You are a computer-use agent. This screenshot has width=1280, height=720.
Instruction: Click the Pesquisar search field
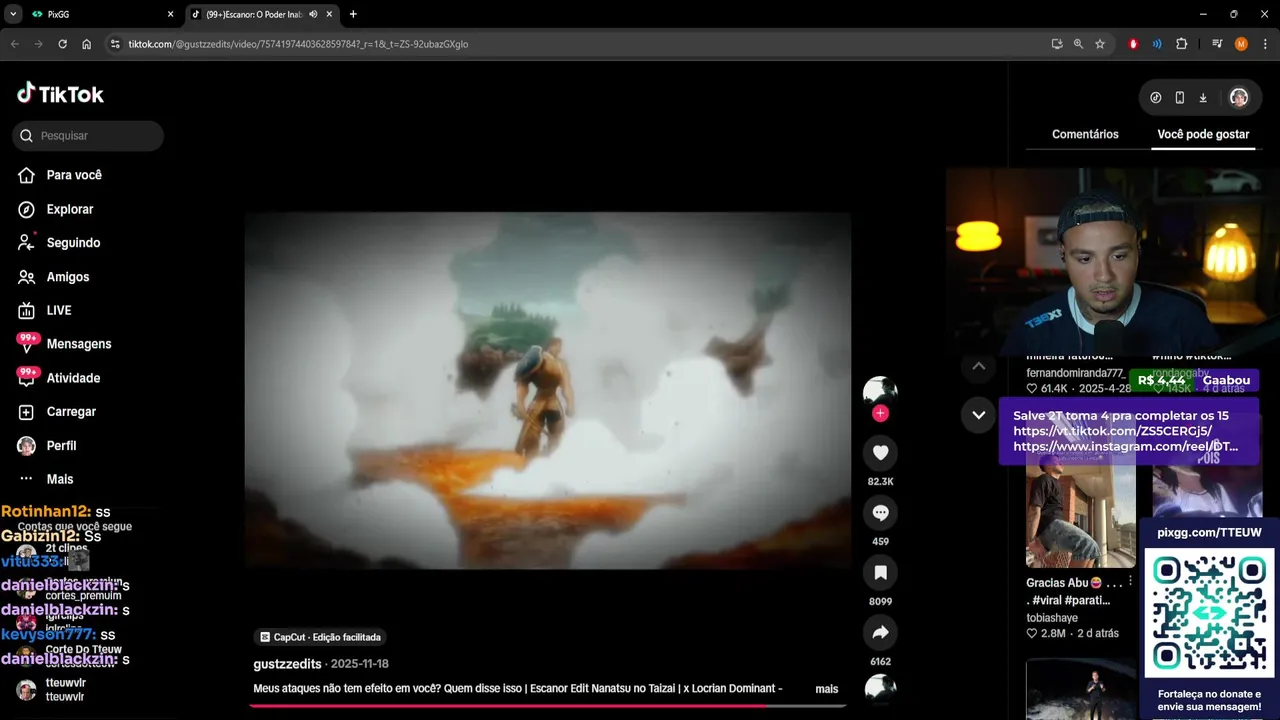tap(88, 136)
